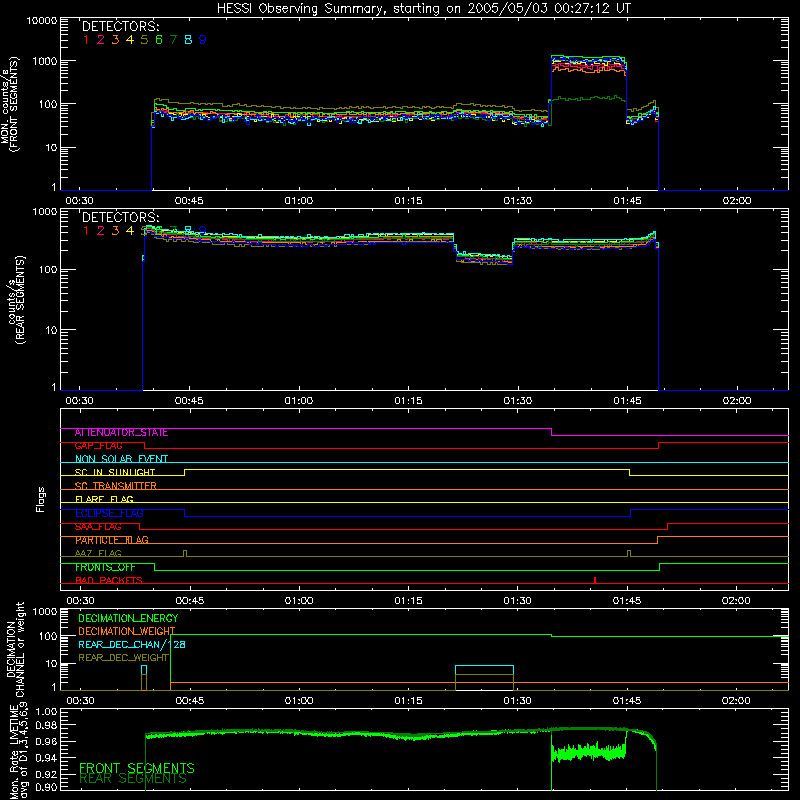Viewport: 800px width, 800px height.
Task: Click the ATTENUATOR_STATE step drop near 01:35
Action: tap(552, 432)
